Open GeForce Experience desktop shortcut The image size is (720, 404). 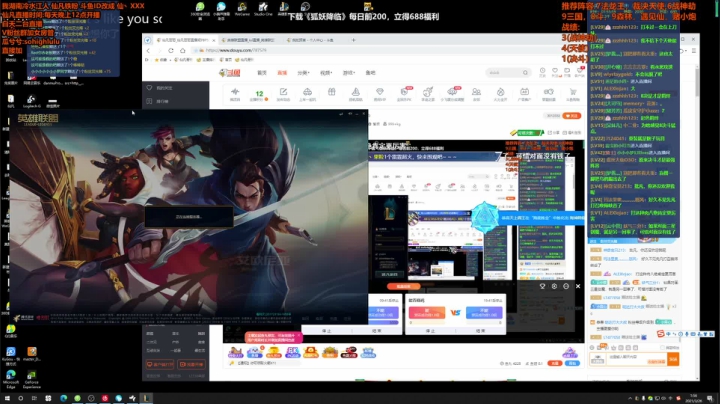pos(32,378)
